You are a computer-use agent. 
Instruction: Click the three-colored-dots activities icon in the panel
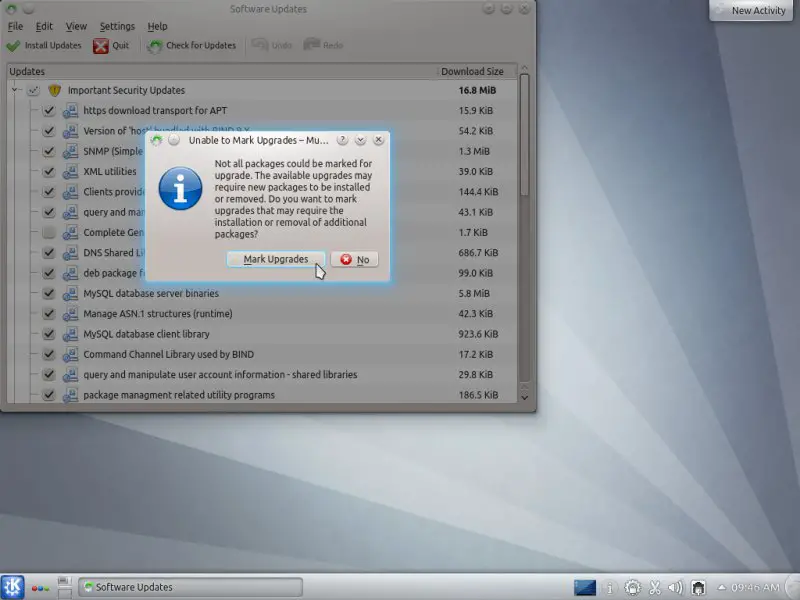[x=40, y=588]
